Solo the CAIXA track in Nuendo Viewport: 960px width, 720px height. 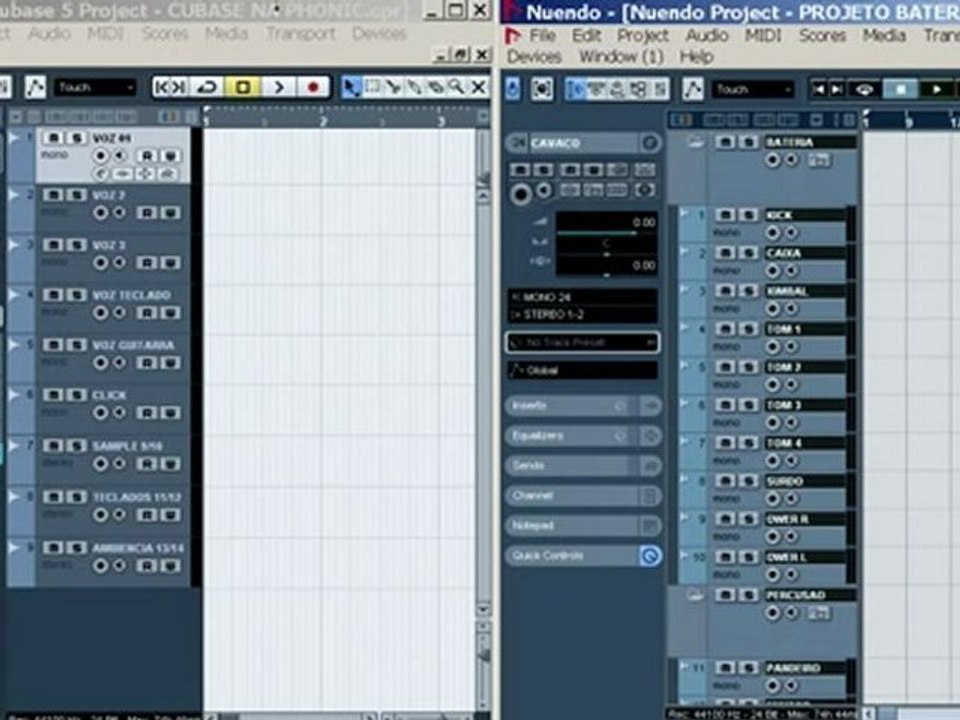coord(748,253)
